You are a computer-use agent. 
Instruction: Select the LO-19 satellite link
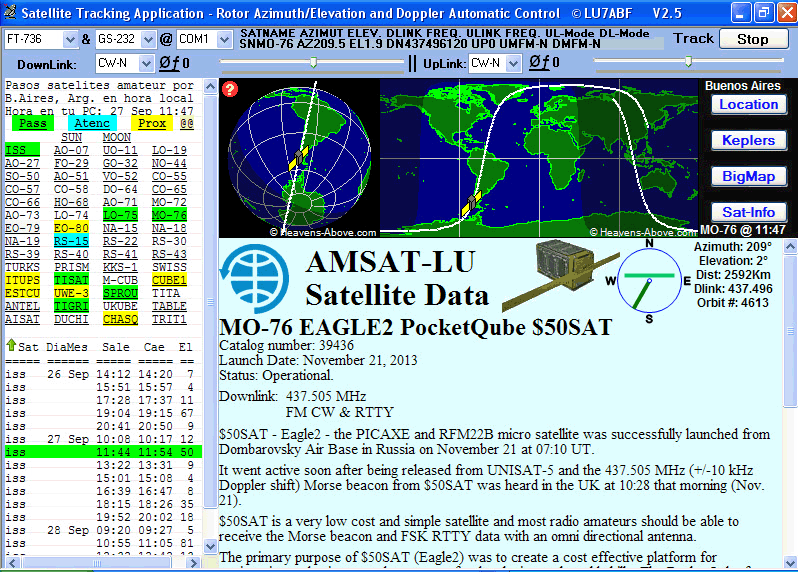click(169, 150)
